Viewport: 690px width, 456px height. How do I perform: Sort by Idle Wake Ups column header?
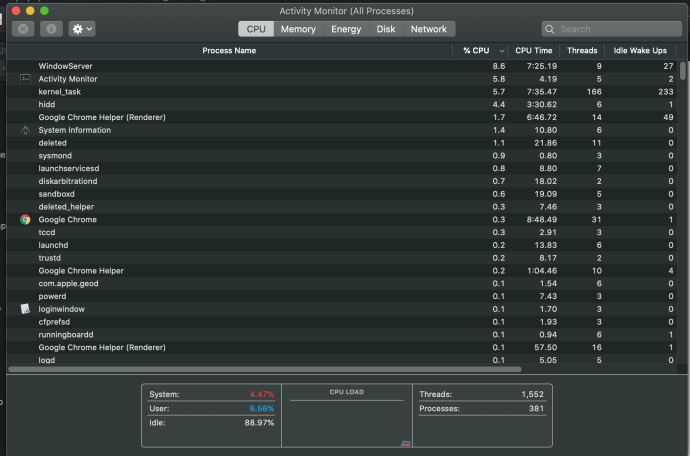click(640, 51)
